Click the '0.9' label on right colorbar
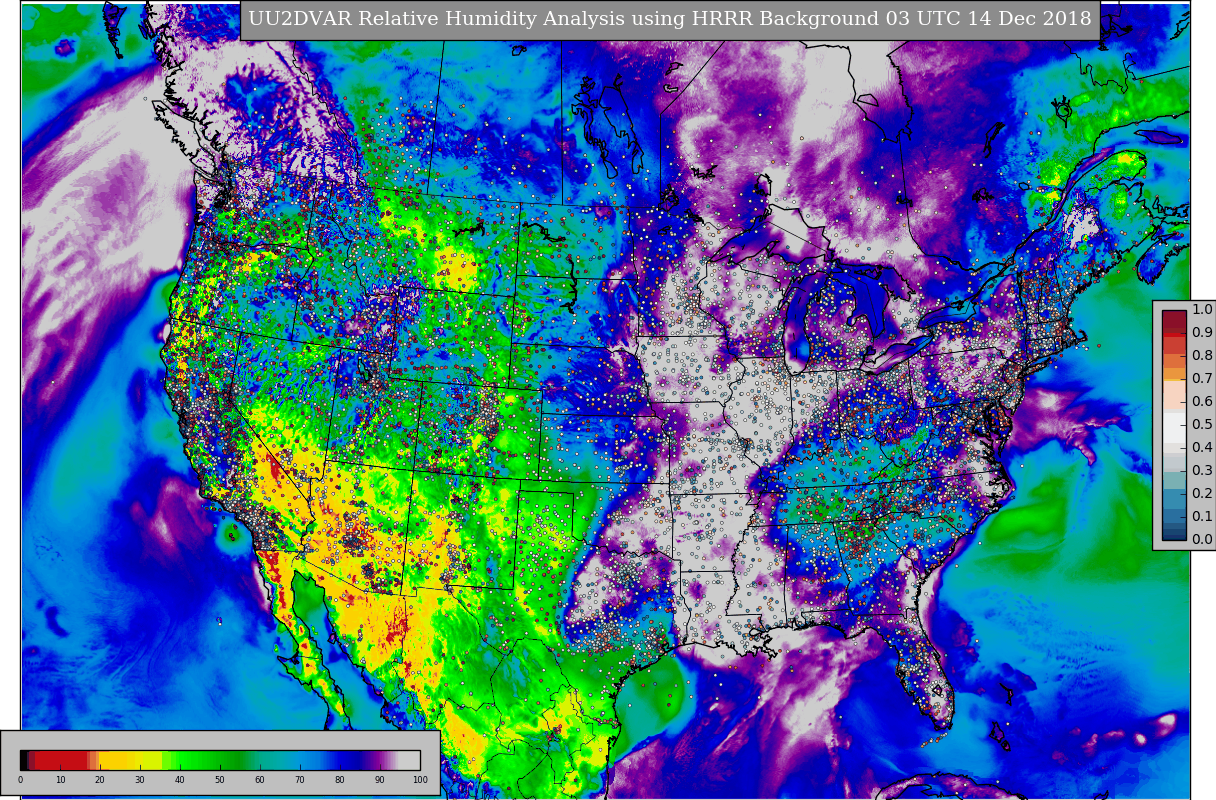Viewport: 1216px width, 800px height. [x=1202, y=332]
